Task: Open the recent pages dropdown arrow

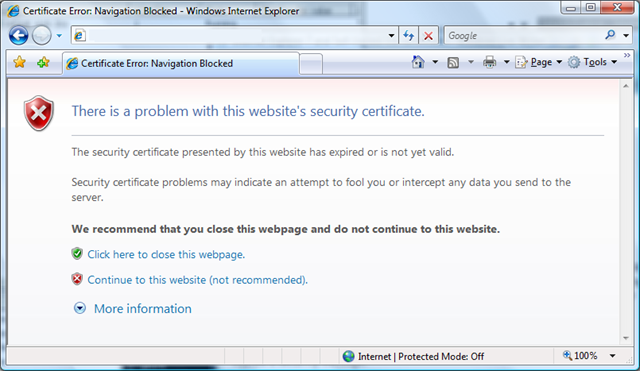Action: (x=59, y=36)
